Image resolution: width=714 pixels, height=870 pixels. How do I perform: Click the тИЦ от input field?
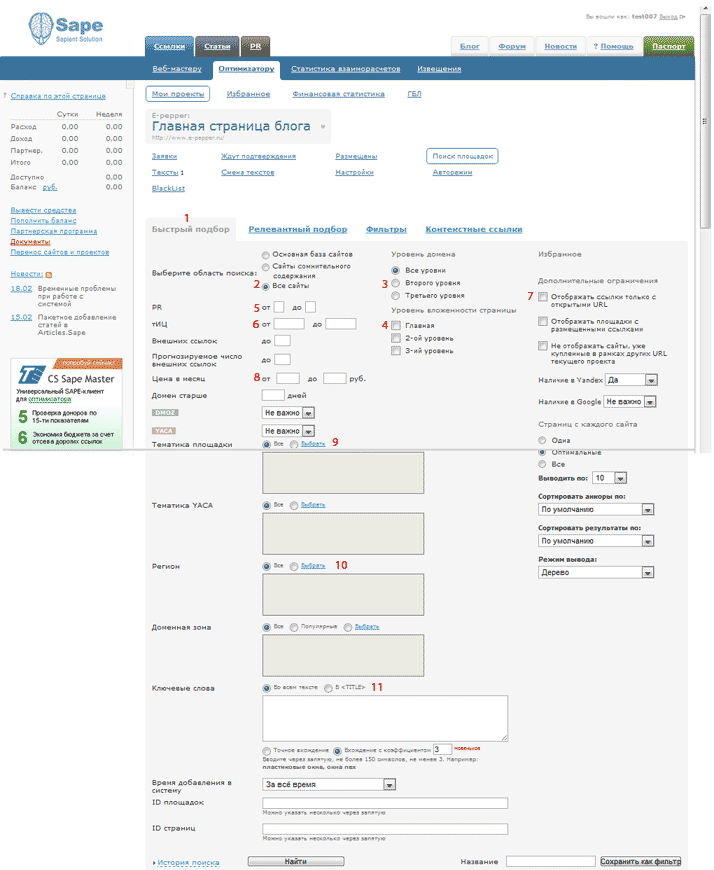(x=289, y=323)
